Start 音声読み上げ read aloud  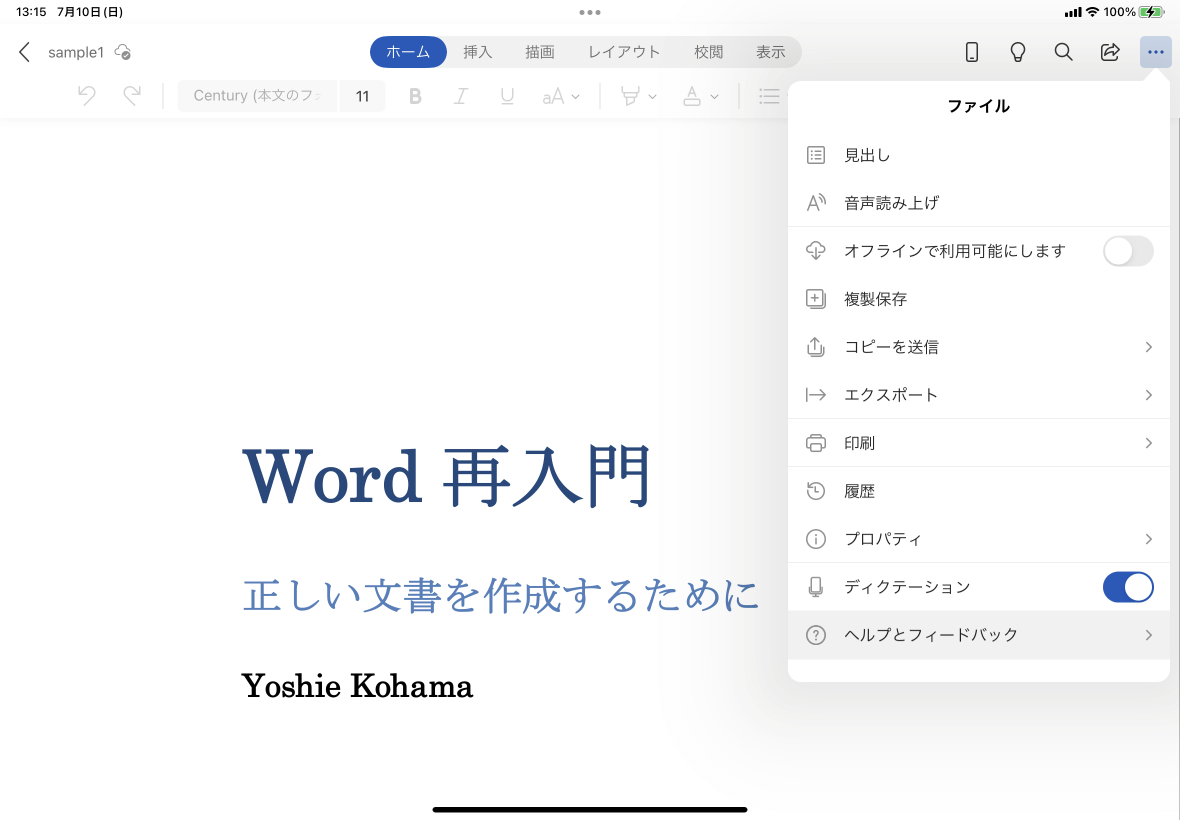click(x=978, y=202)
